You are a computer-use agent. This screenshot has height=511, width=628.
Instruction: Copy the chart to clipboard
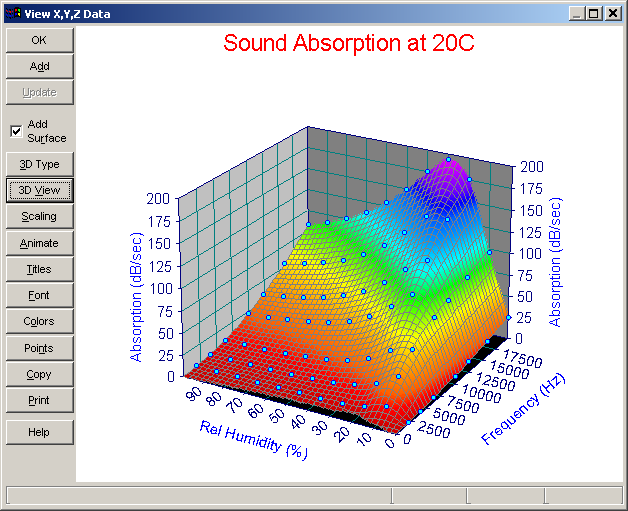(40, 374)
